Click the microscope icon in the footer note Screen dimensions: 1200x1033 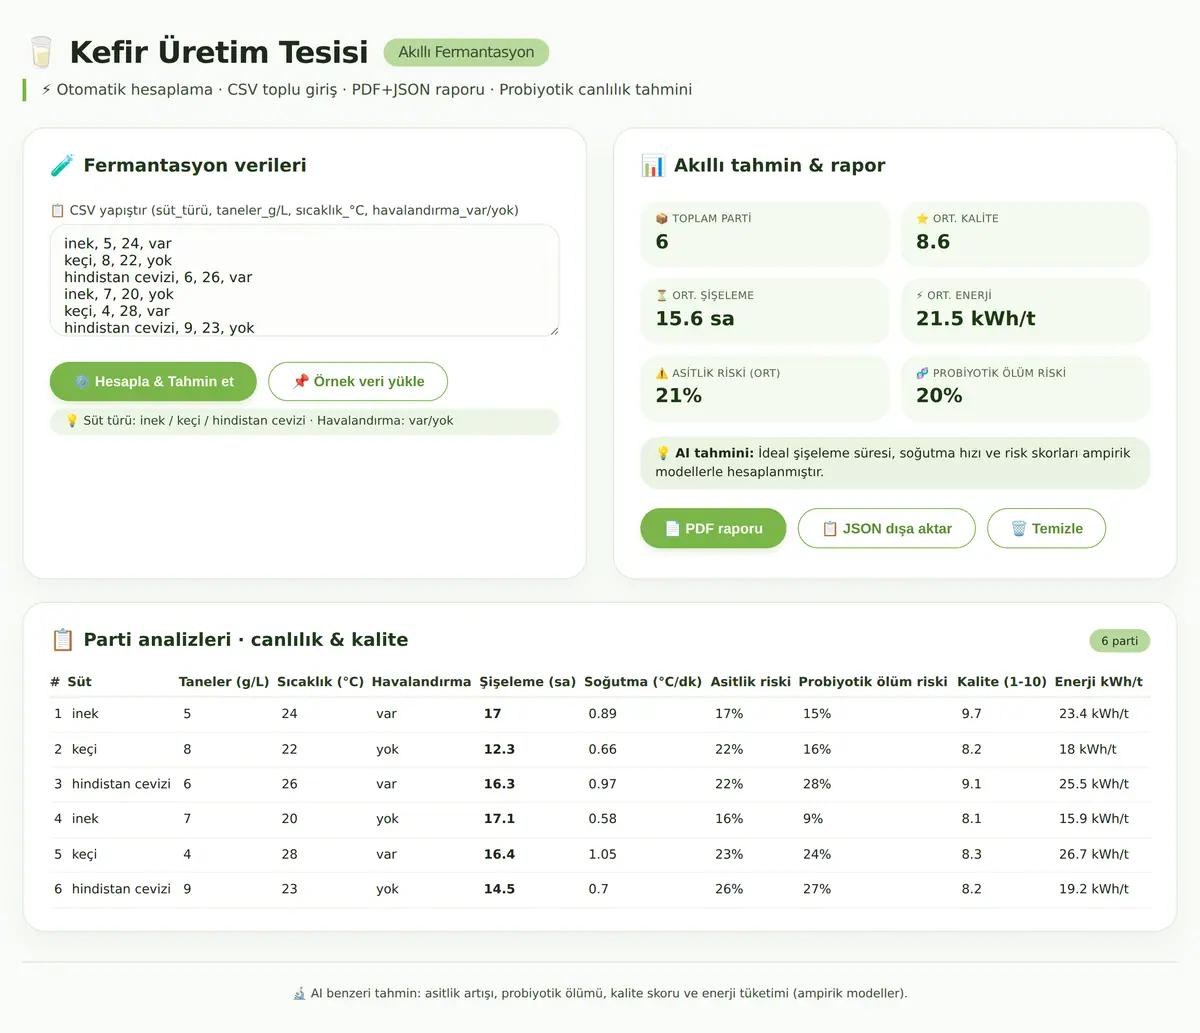tap(299, 994)
